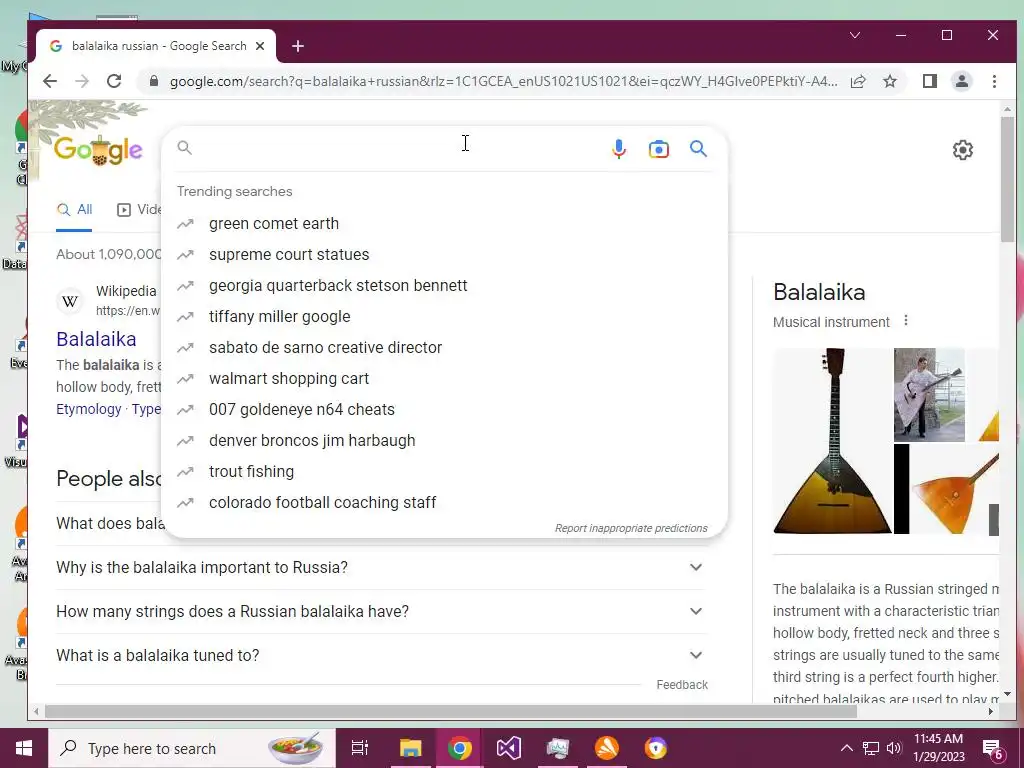Open the Balalaika Wikipedia result link
1024x768 pixels.
96,339
